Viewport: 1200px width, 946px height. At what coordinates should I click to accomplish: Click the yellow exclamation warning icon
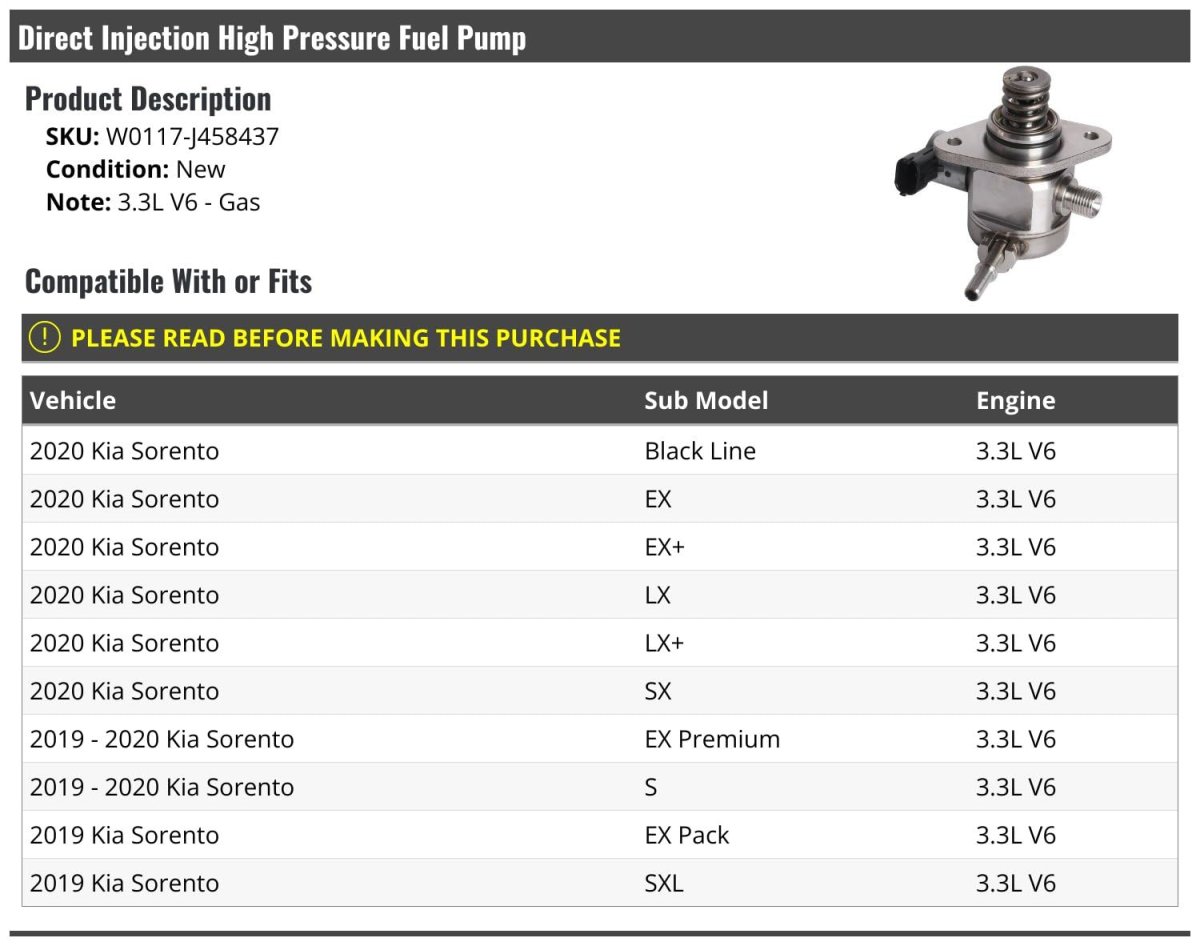tap(45, 338)
